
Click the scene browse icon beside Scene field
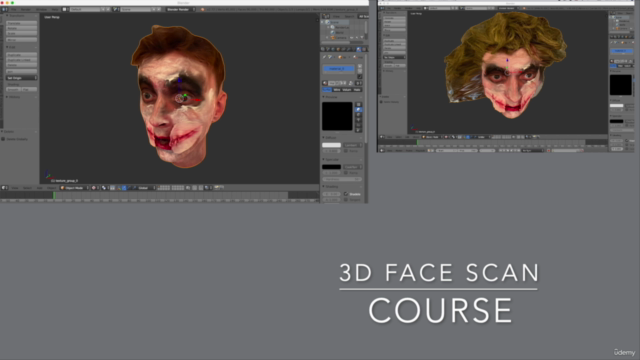[x=116, y=9]
